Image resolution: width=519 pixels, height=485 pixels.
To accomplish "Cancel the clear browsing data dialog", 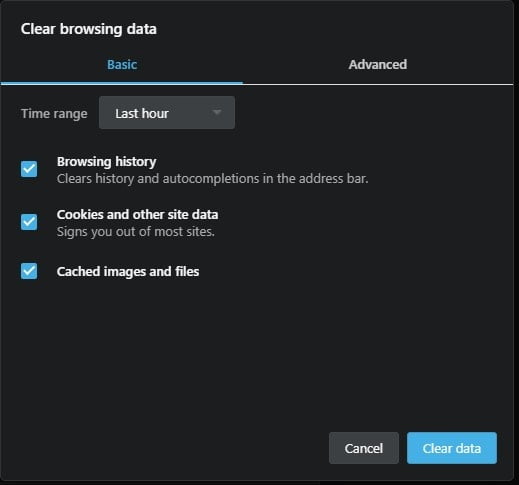I will click(364, 448).
